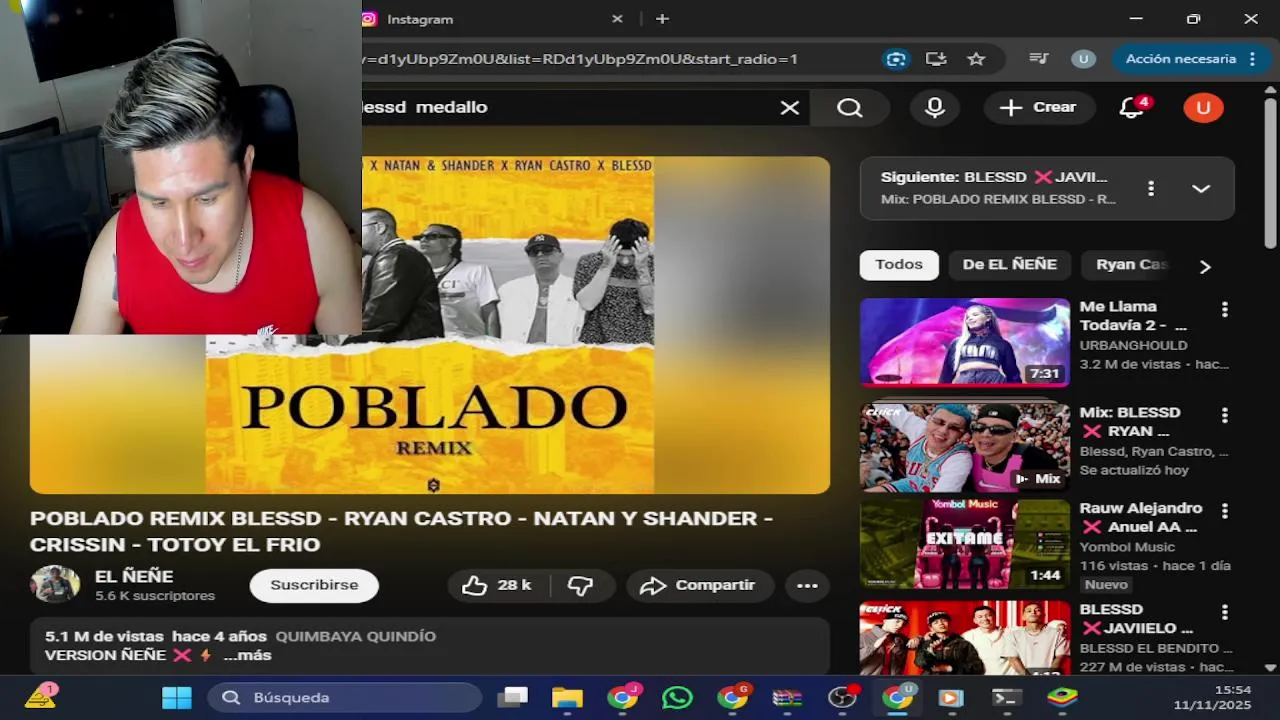Select the Todos filter chip
The image size is (1280, 720).
899,265
